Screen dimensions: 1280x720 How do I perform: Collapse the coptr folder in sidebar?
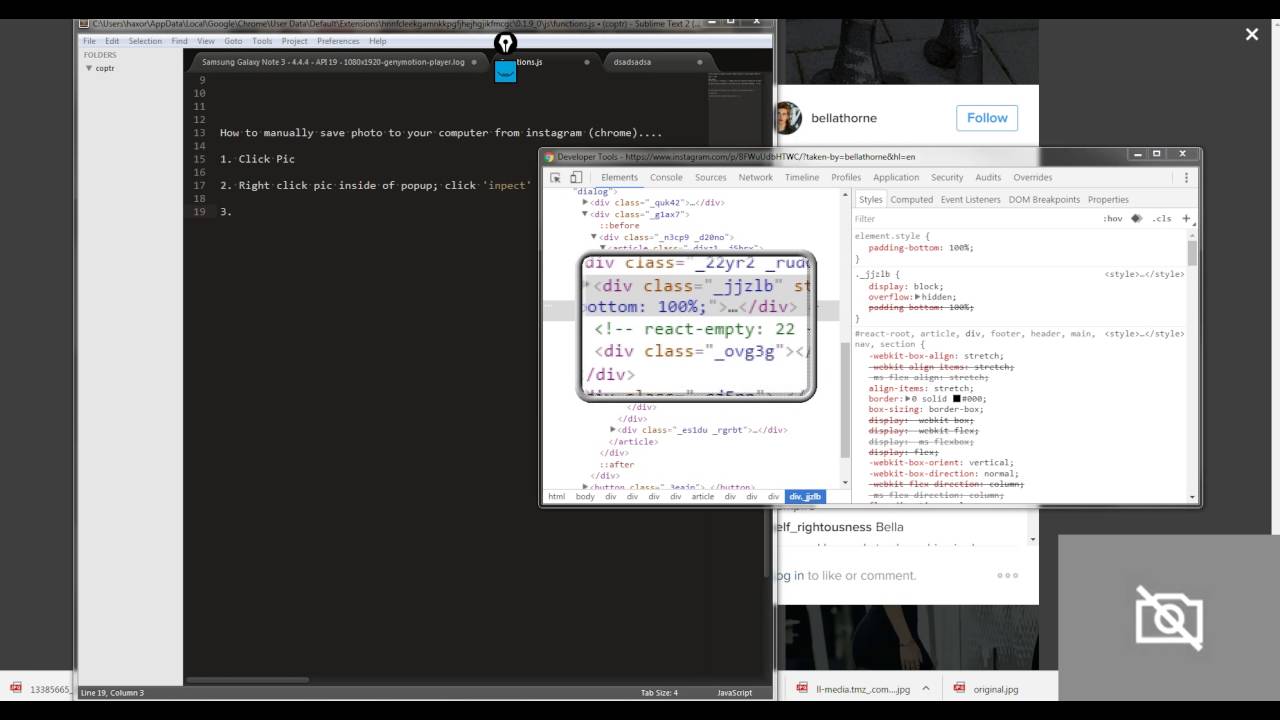[x=89, y=68]
